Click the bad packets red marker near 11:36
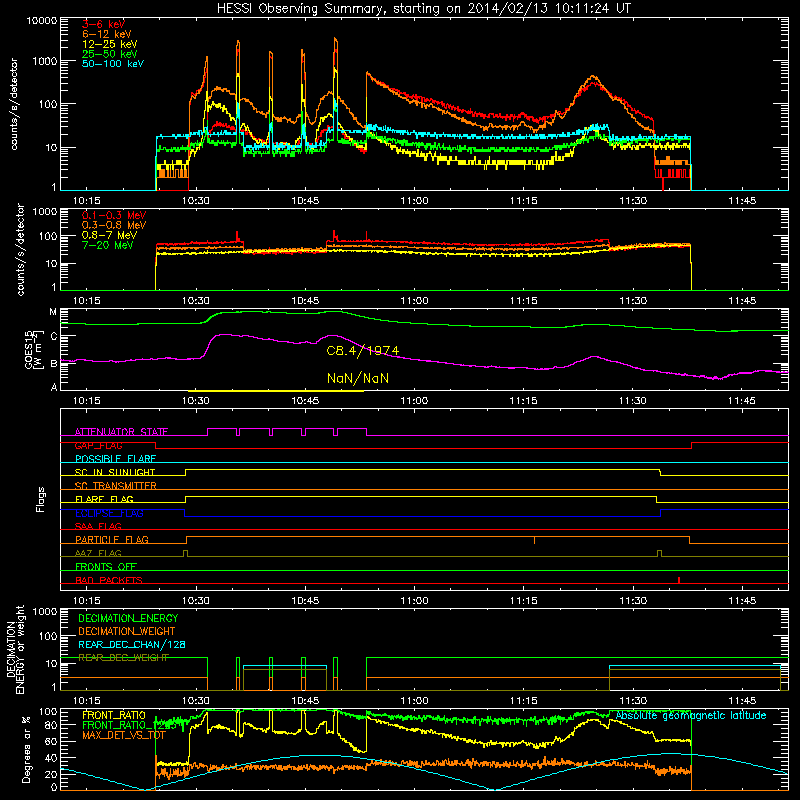This screenshot has width=800, height=800. click(679, 580)
